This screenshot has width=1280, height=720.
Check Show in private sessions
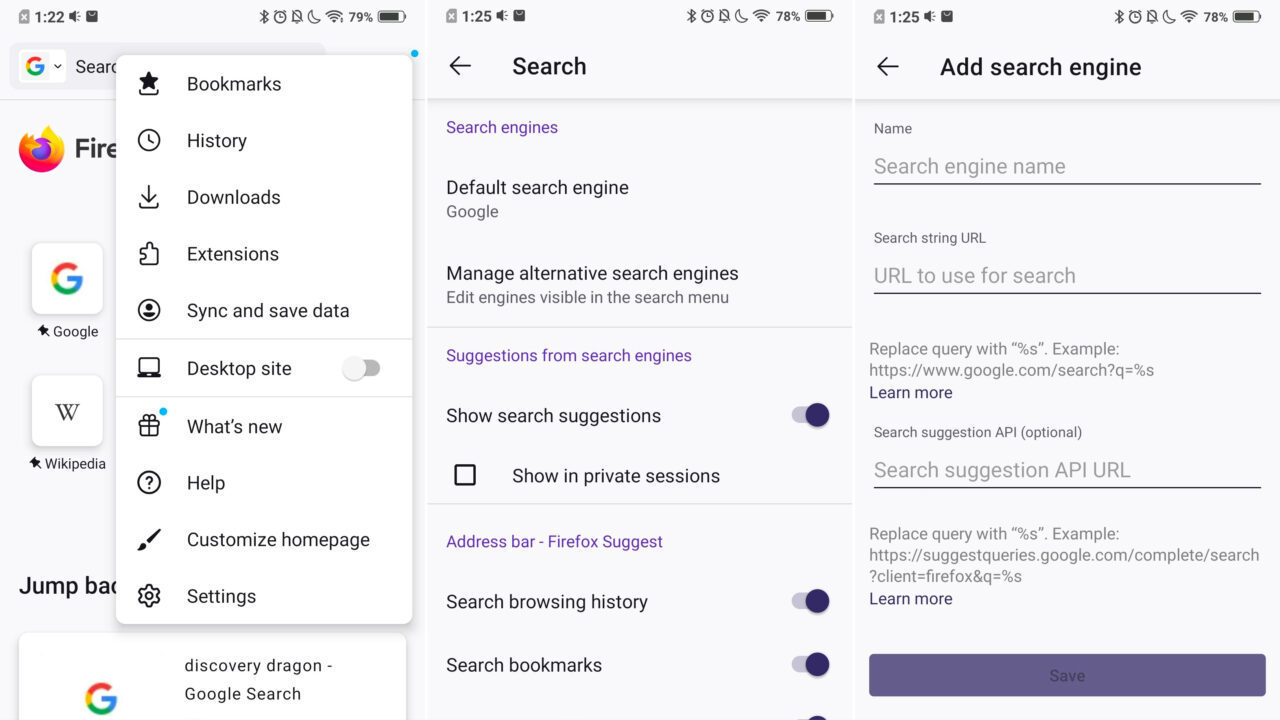pyautogui.click(x=465, y=476)
